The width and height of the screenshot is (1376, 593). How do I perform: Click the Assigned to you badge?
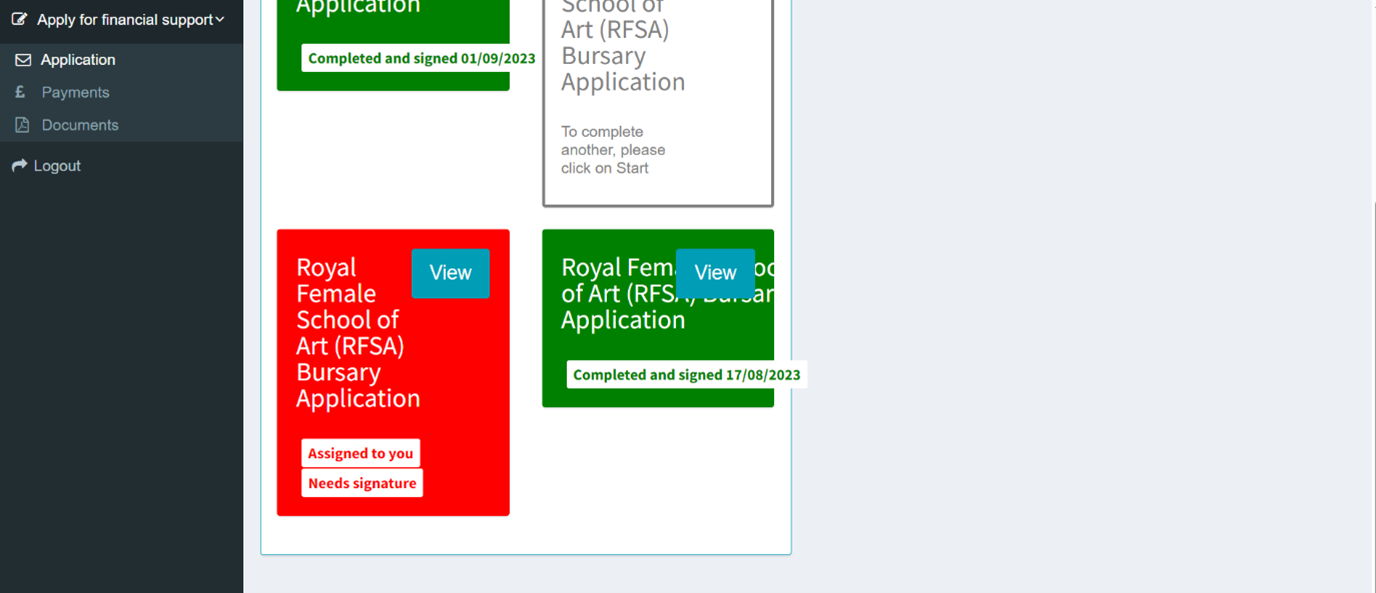point(360,453)
